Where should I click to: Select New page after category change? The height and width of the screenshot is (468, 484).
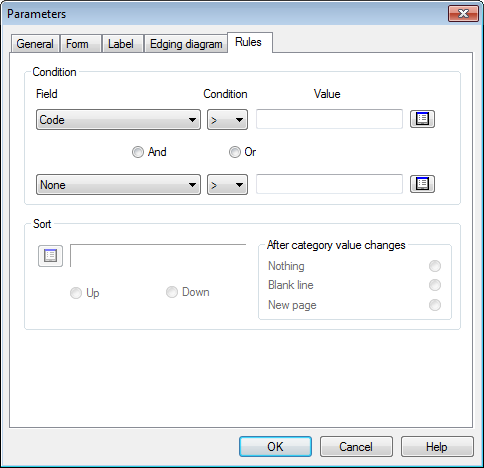[435, 305]
